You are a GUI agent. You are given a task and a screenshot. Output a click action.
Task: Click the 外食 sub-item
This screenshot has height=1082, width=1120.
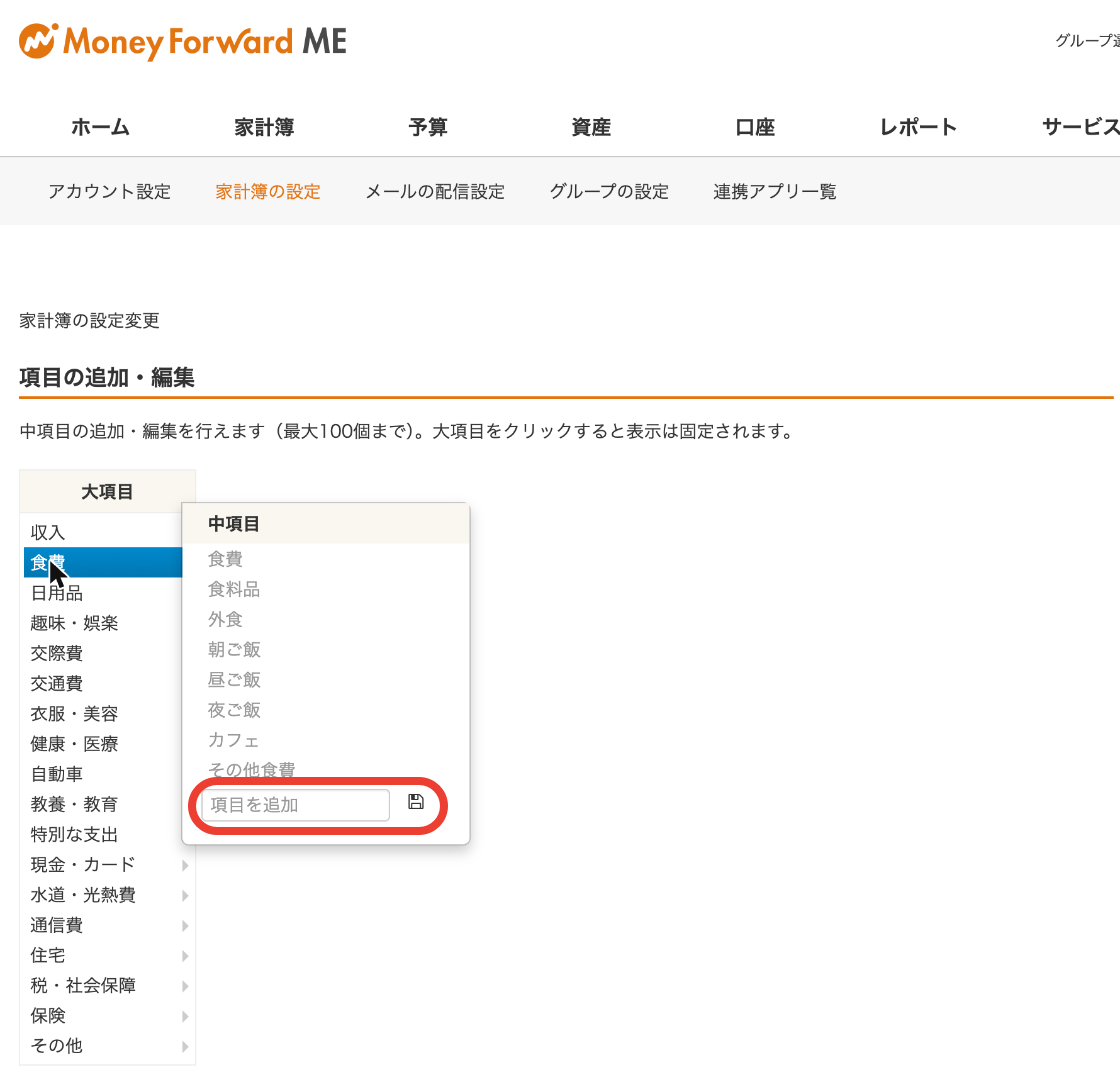coord(225,619)
